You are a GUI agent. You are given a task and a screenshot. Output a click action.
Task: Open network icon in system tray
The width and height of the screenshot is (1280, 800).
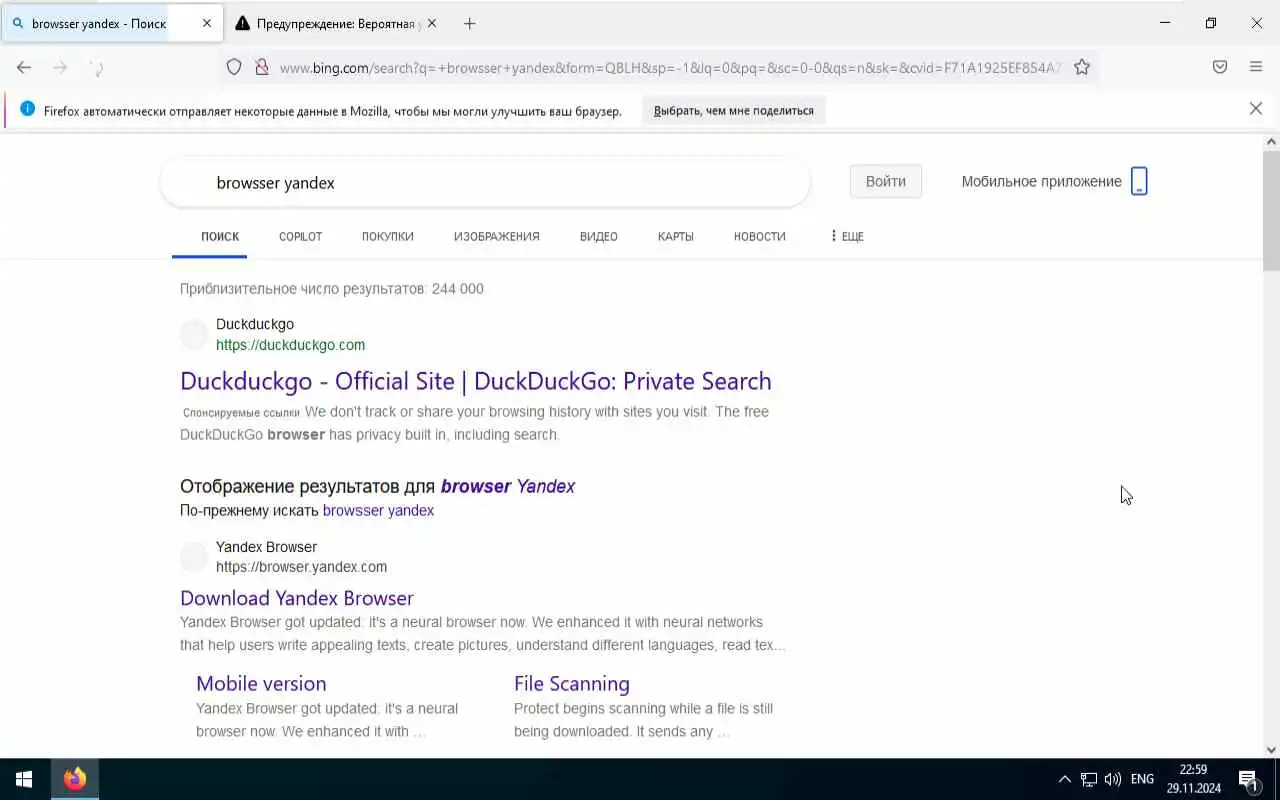[1089, 779]
